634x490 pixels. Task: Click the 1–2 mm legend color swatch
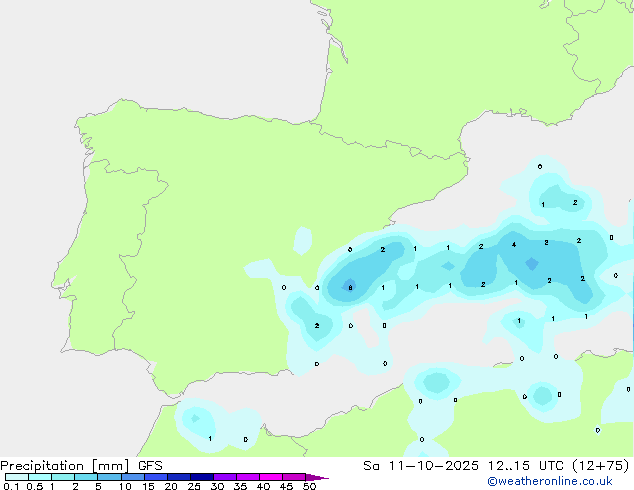(x=63, y=477)
